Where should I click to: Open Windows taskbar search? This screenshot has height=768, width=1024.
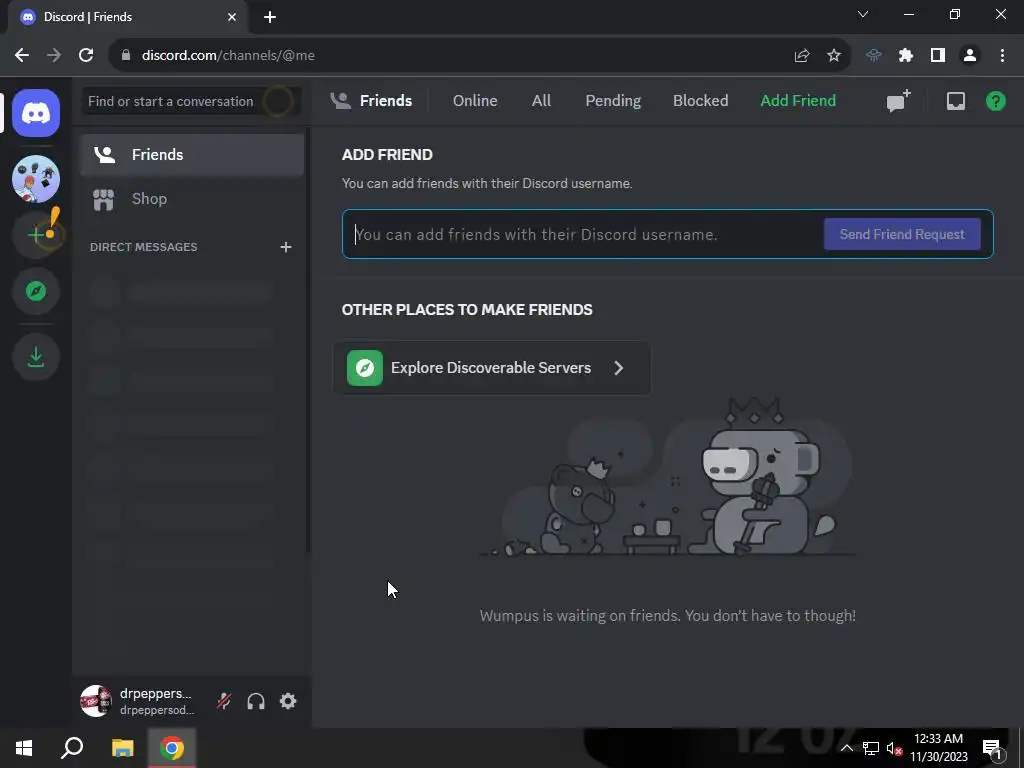pos(72,748)
